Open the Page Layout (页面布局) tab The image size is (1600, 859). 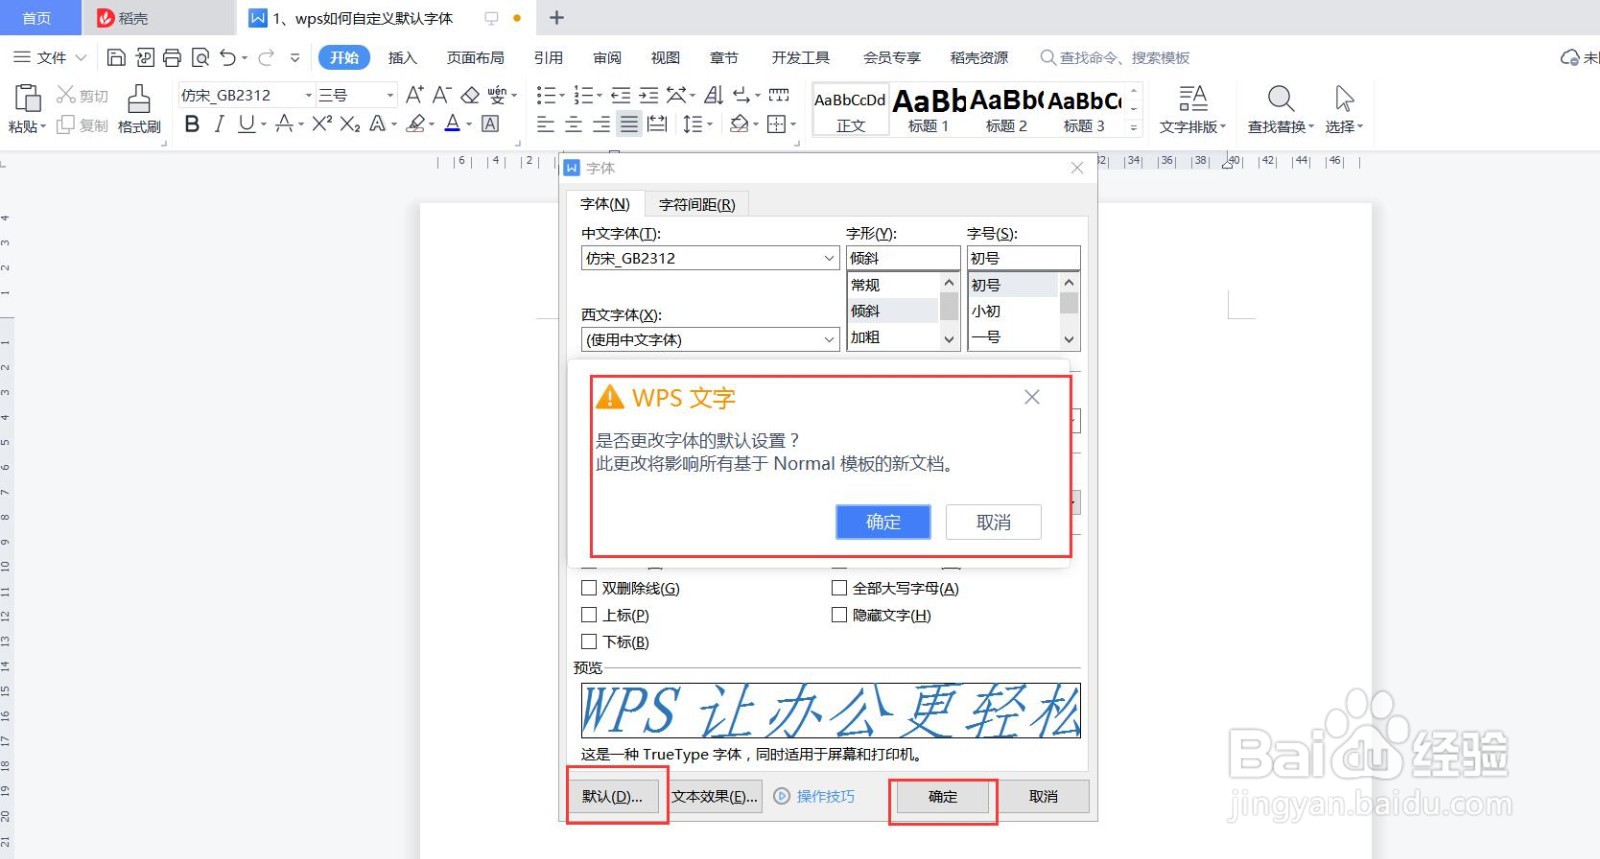coord(475,58)
